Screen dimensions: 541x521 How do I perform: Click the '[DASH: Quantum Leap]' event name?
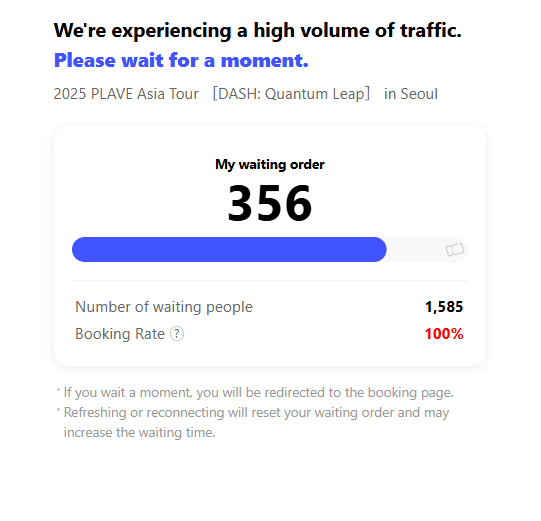(291, 94)
